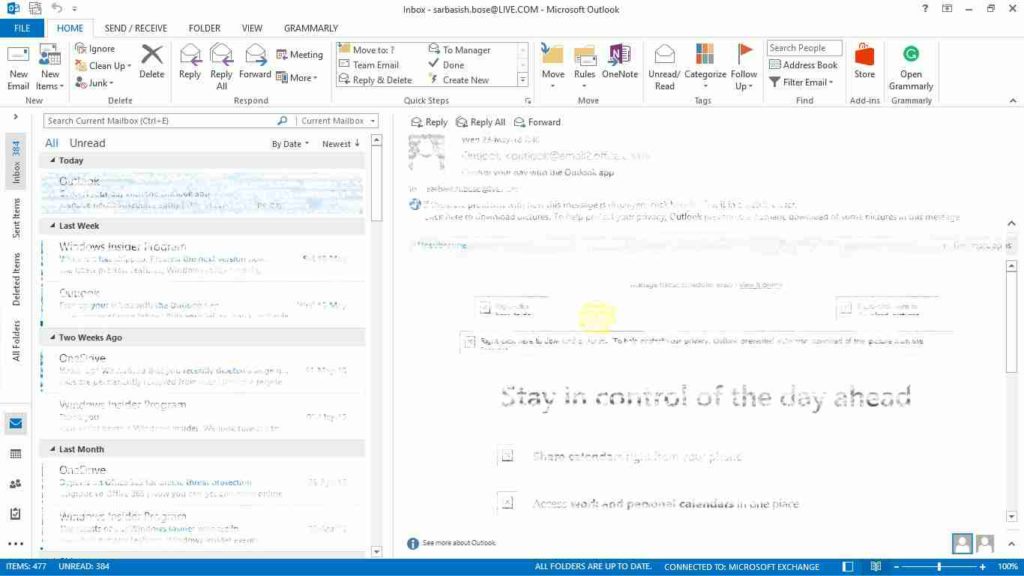Open the New Items menu
Screen dimensions: 1024x576
[50, 67]
